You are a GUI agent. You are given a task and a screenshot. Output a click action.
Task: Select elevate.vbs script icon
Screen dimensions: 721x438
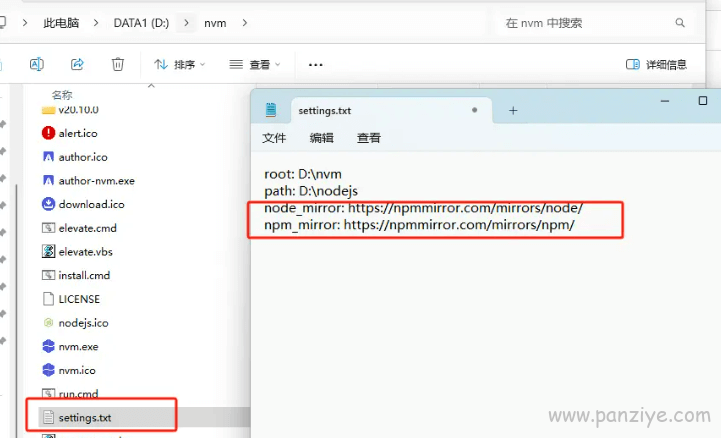click(48, 251)
